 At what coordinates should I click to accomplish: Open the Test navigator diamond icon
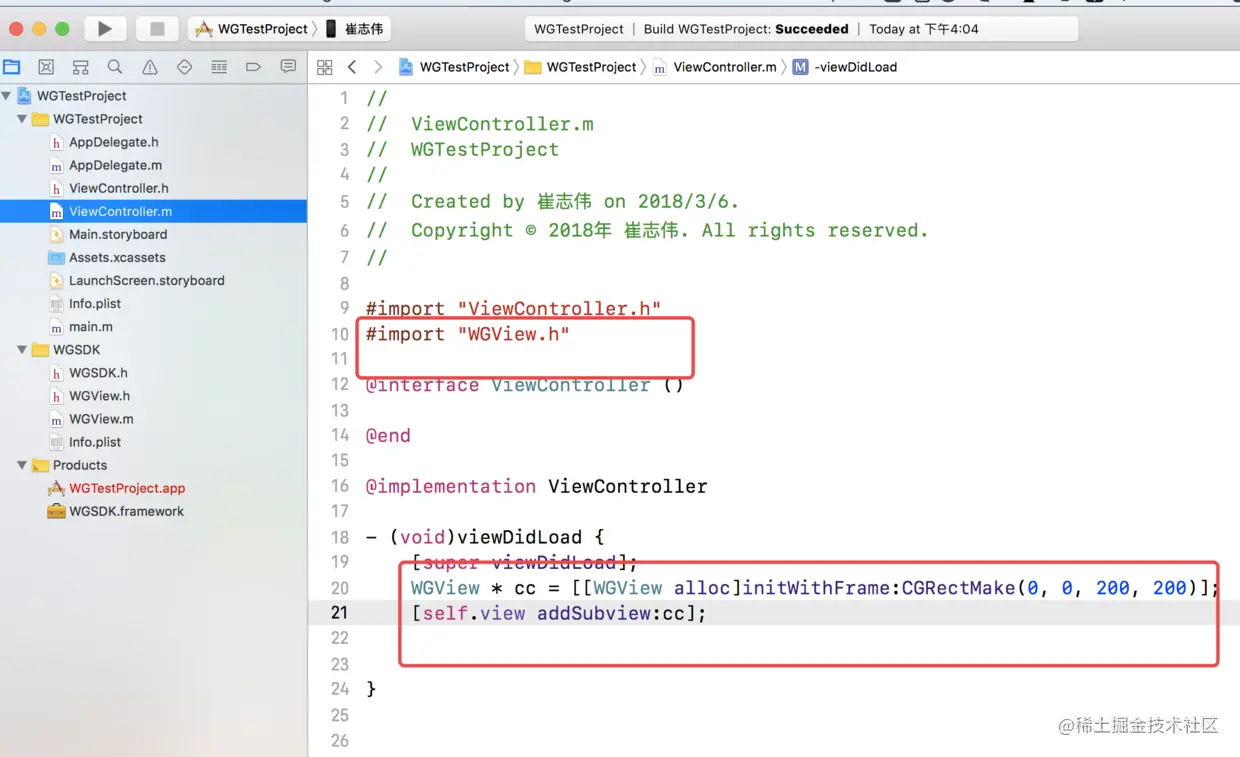click(x=184, y=67)
